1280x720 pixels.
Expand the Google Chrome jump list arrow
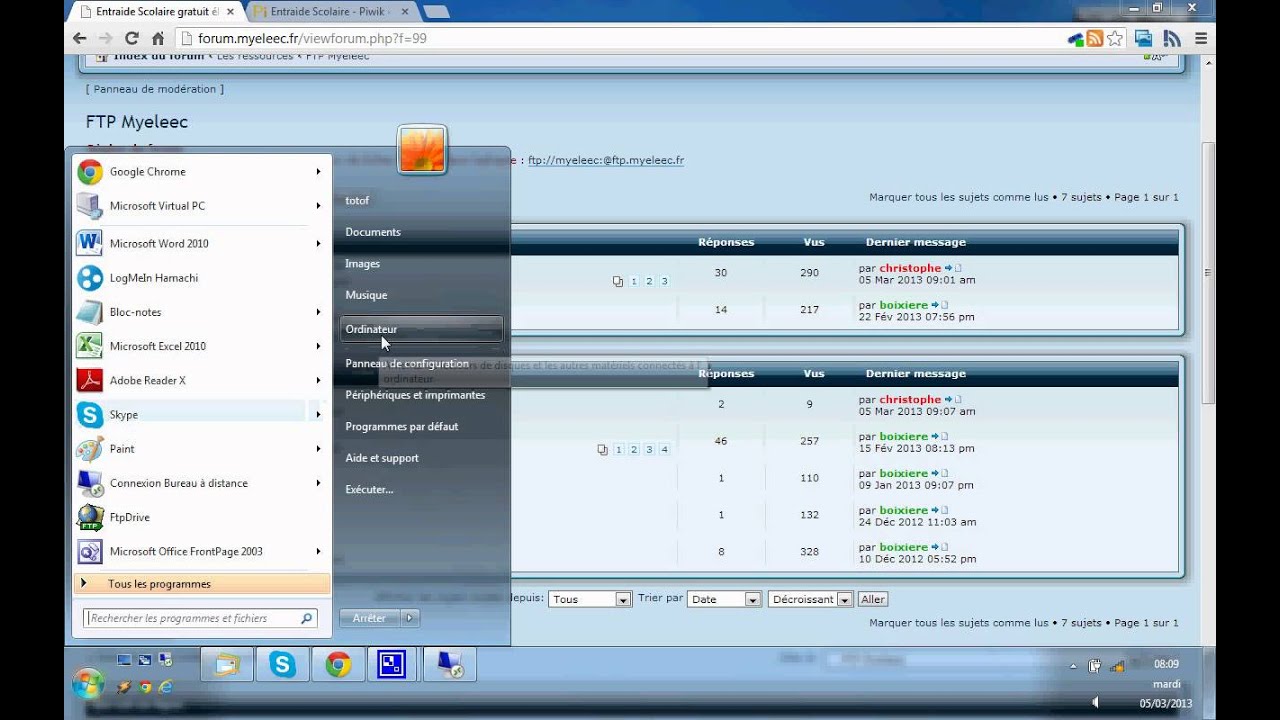tap(318, 172)
